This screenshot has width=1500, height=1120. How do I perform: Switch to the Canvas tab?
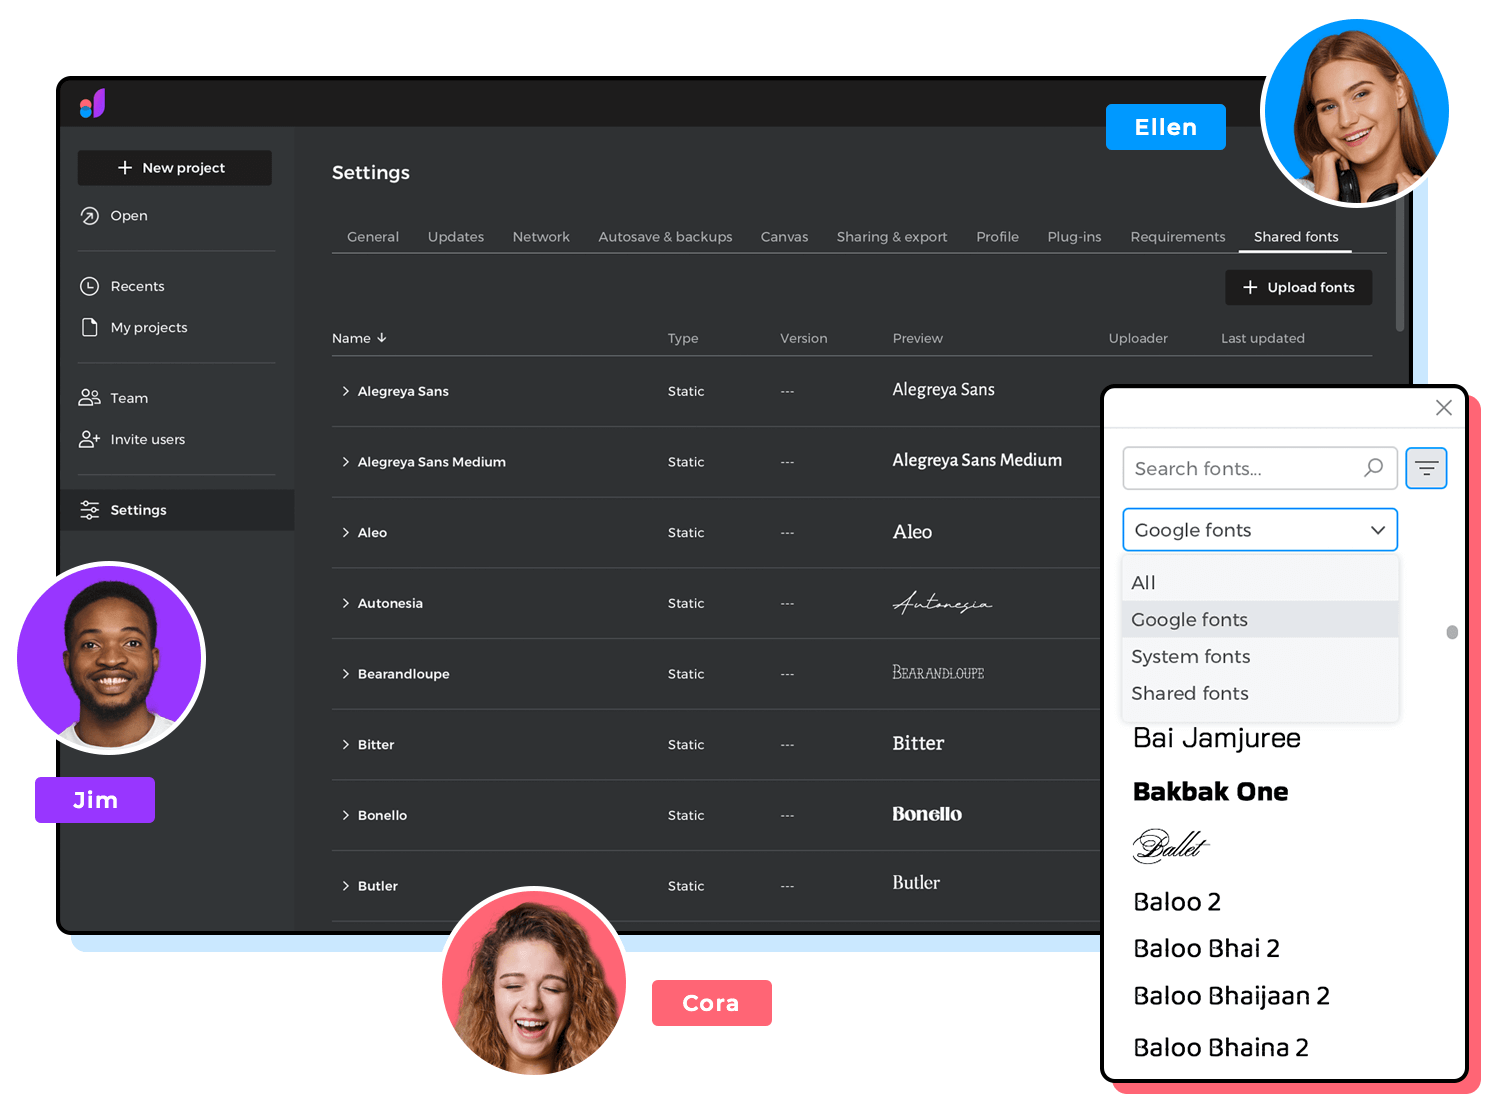pos(784,237)
